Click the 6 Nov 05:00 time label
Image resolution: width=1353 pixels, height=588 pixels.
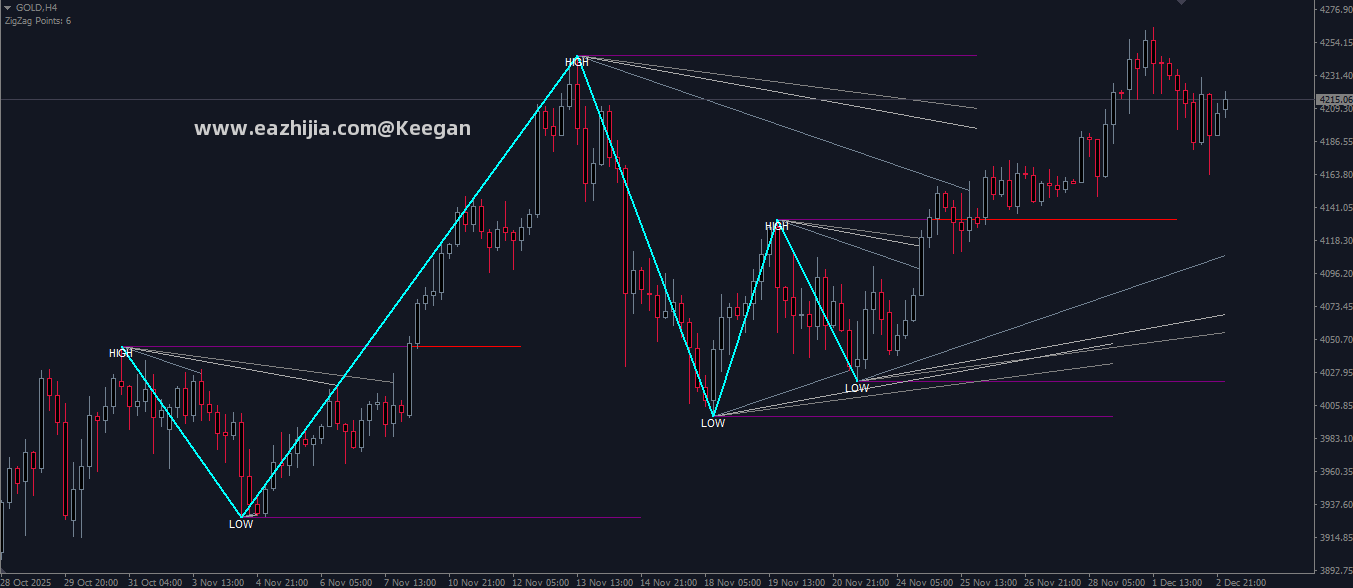tap(346, 582)
